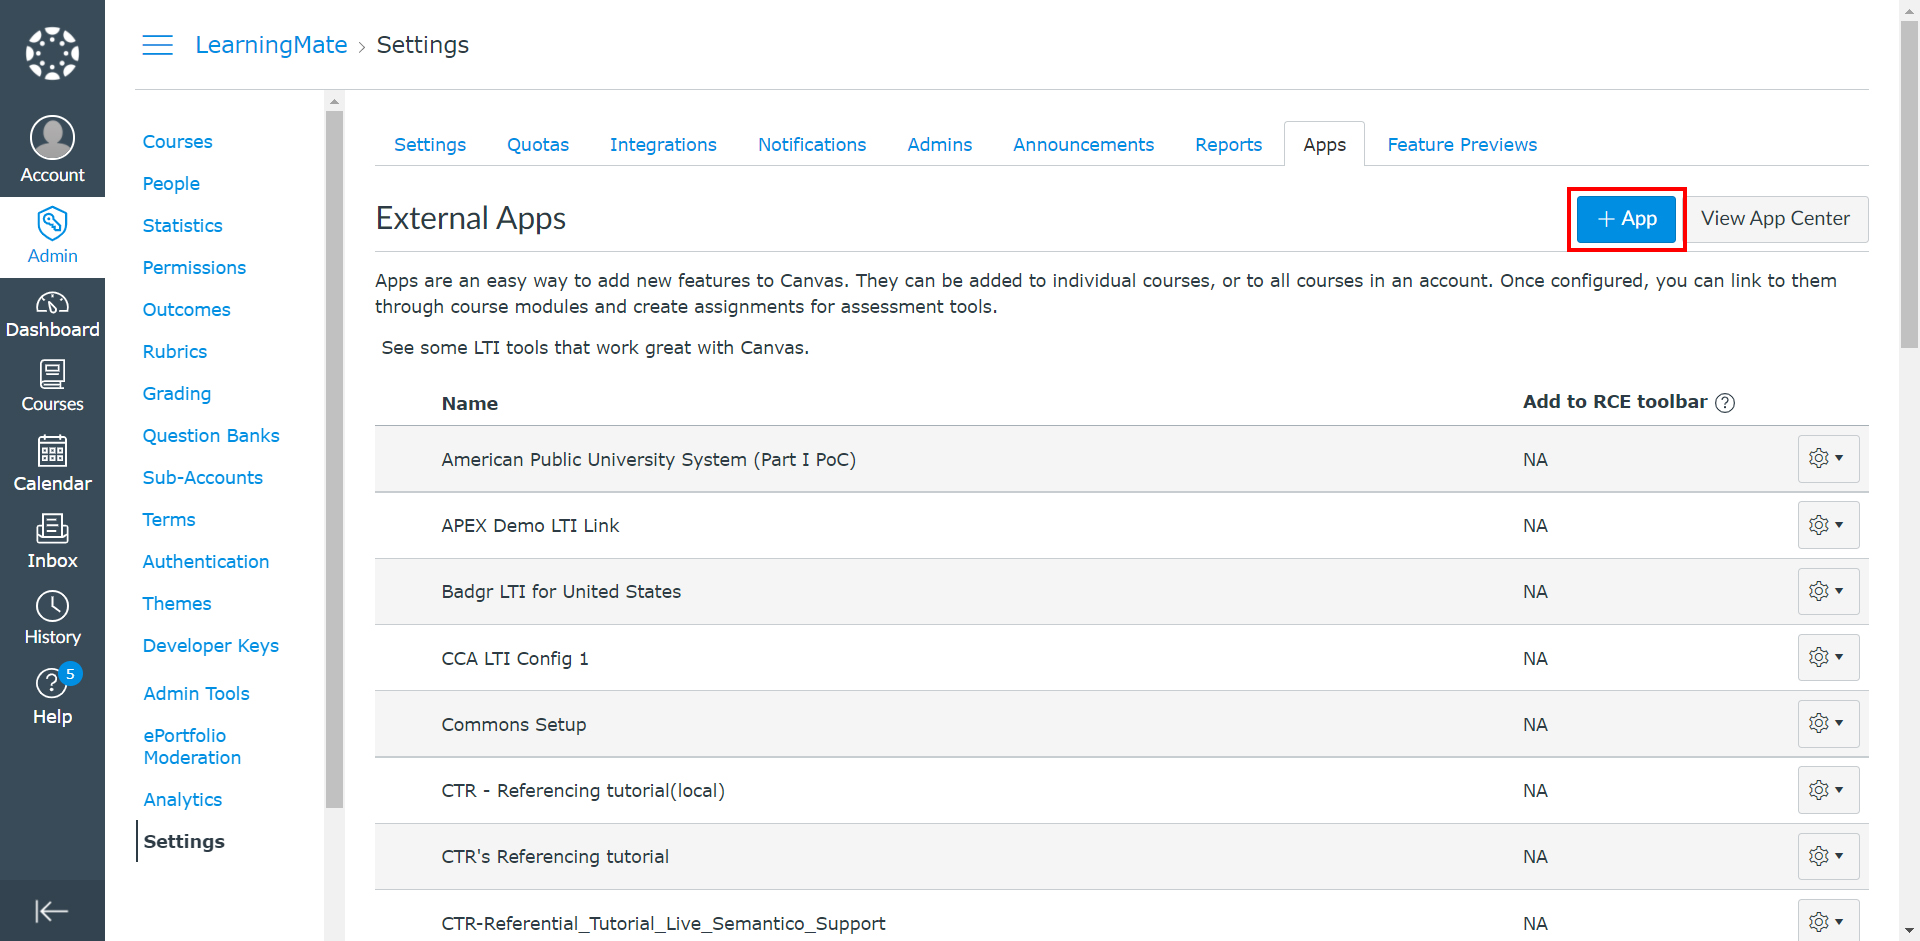This screenshot has height=941, width=1920.
Task: Open gear menu for CTR - Referencing tutorial(local)
Action: tap(1828, 790)
